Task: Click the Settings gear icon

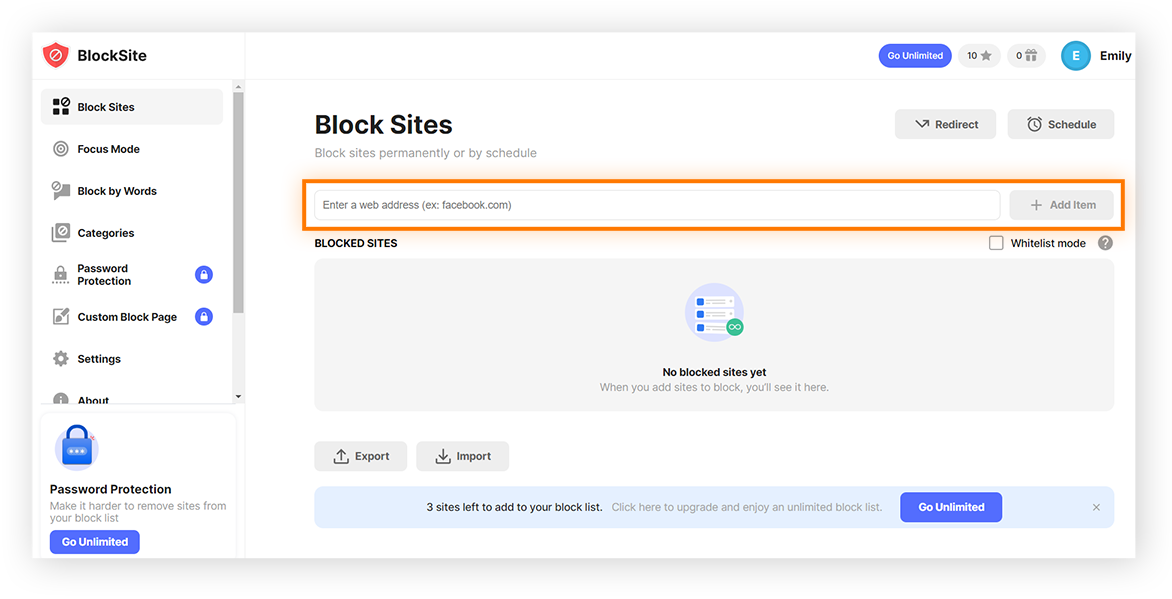Action: click(x=62, y=358)
